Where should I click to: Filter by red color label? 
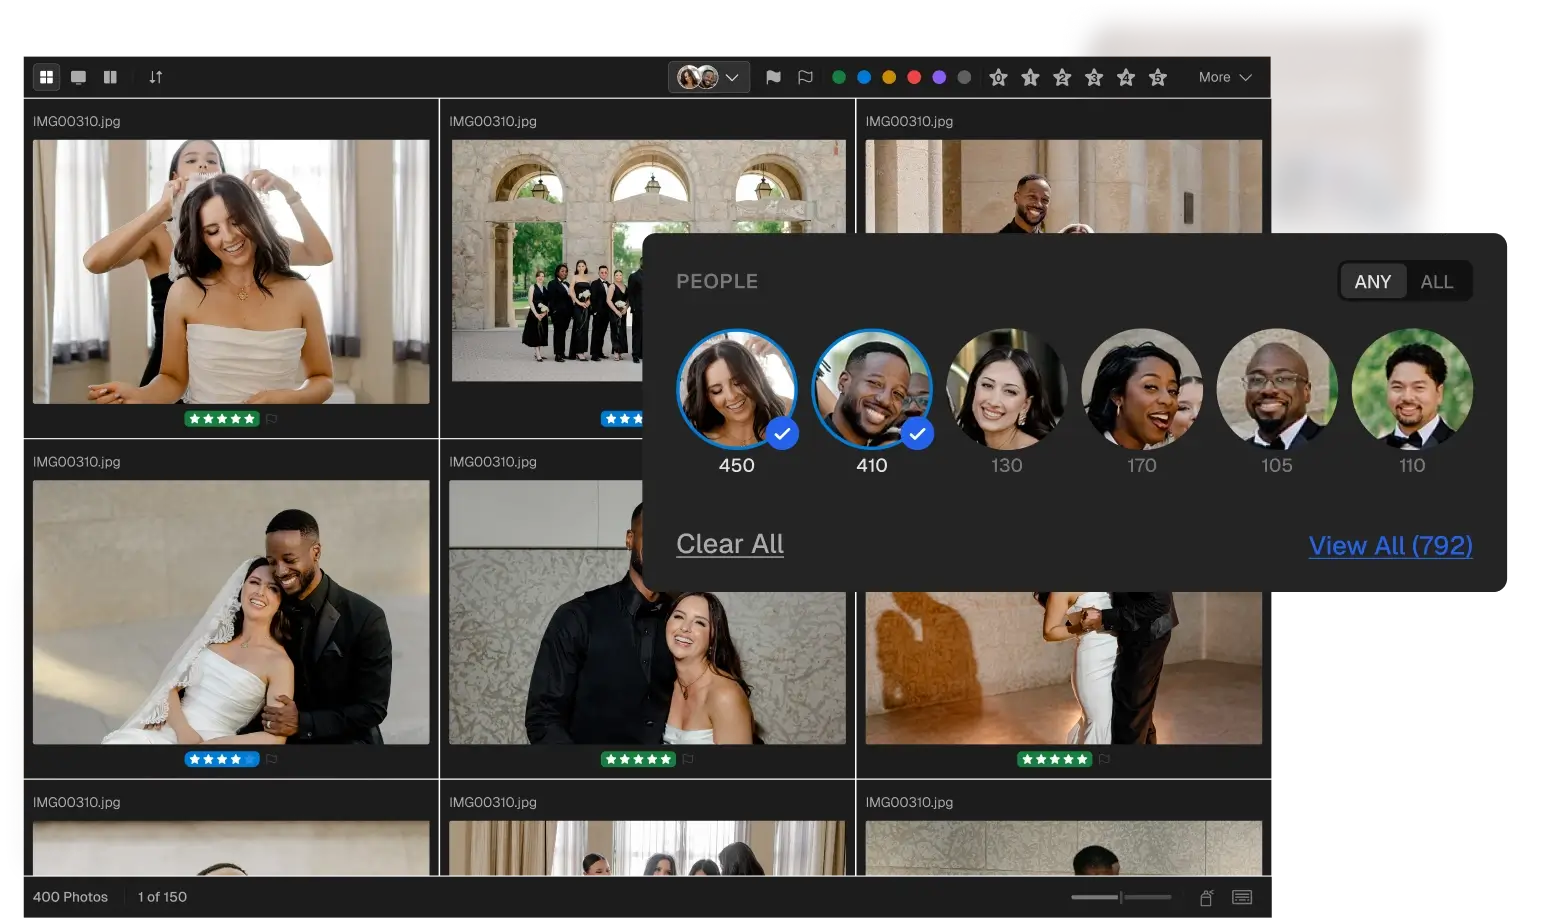pos(914,77)
